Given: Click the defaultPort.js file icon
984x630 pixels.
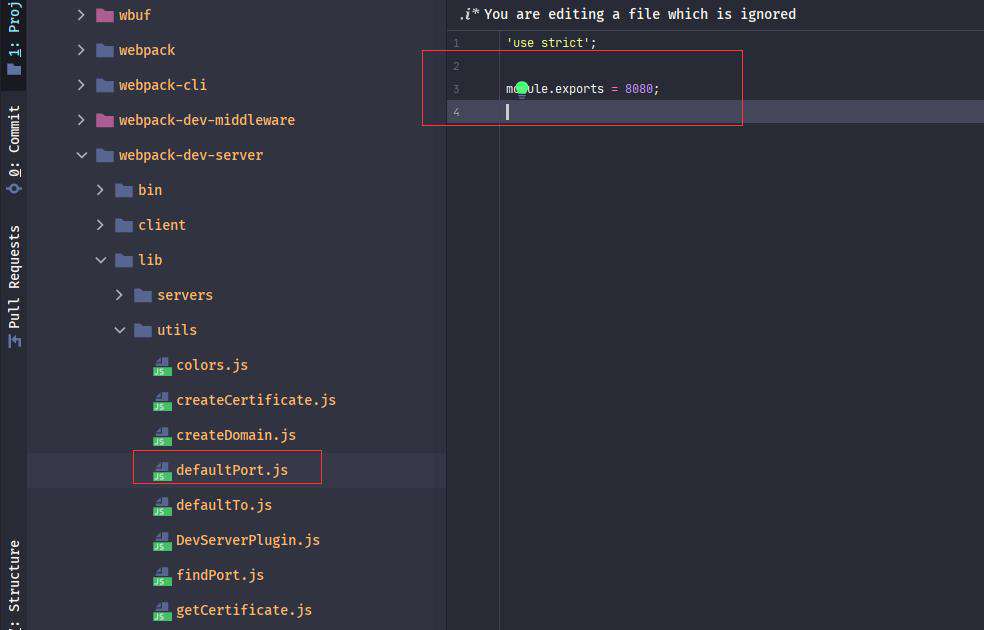Looking at the screenshot, I should pos(163,471).
